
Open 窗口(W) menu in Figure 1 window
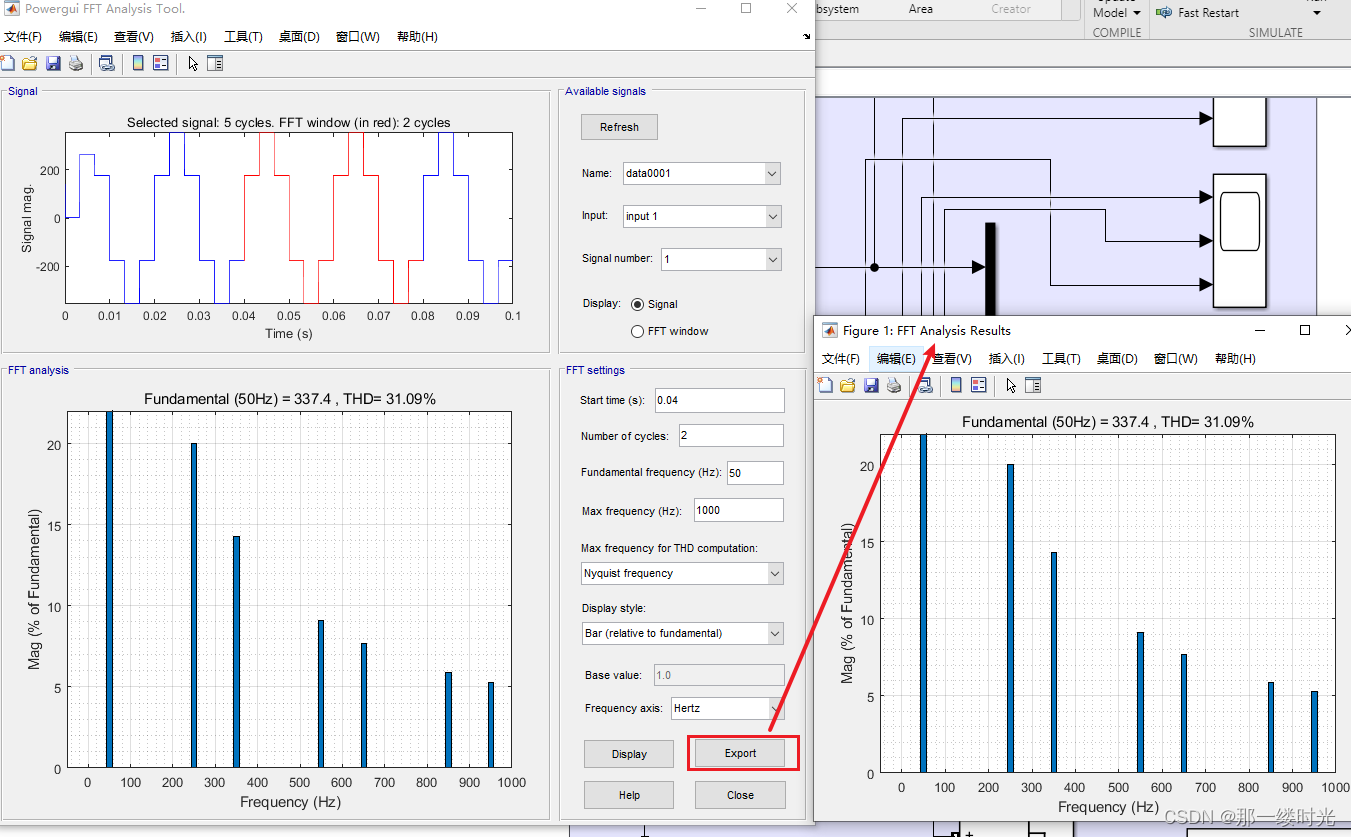1176,359
